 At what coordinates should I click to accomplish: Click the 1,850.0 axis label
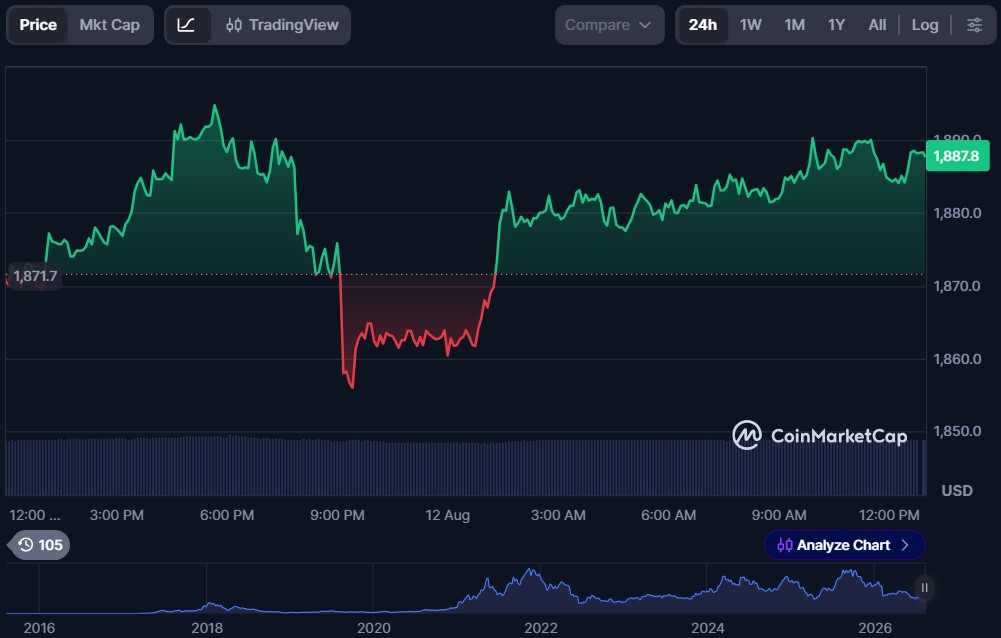click(x=957, y=431)
